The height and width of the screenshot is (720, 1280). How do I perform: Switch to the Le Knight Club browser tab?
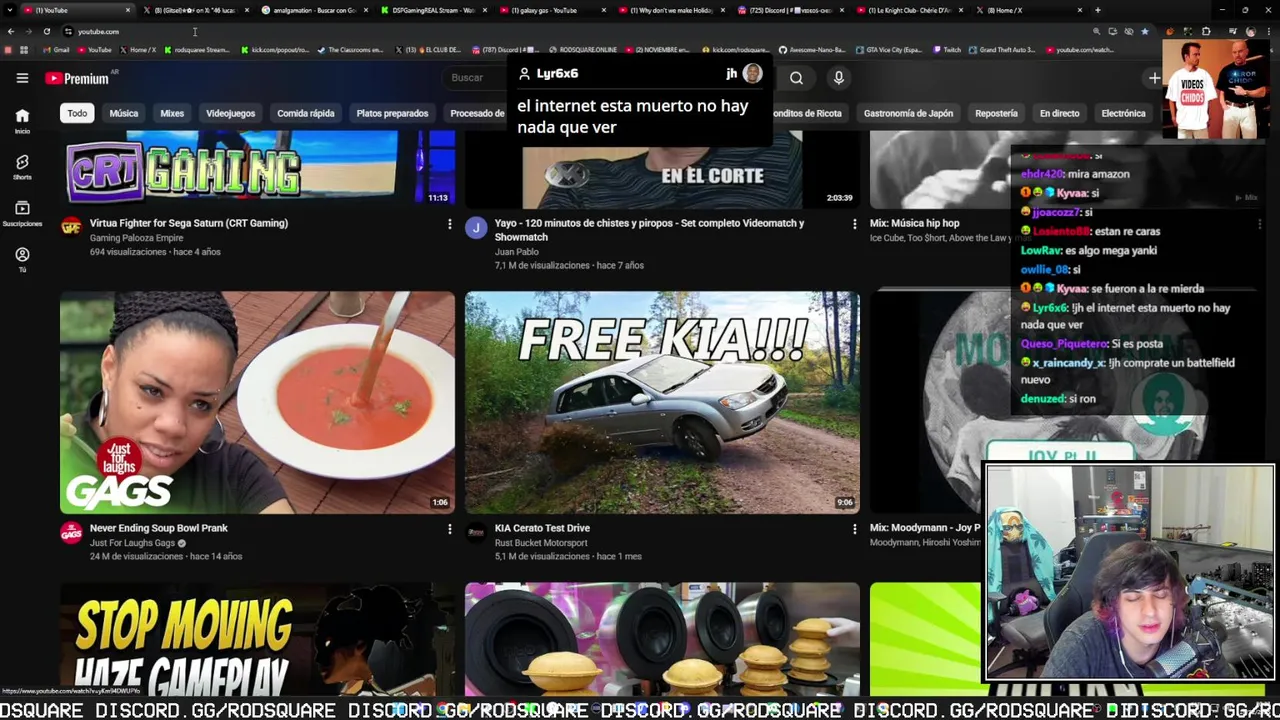(907, 10)
